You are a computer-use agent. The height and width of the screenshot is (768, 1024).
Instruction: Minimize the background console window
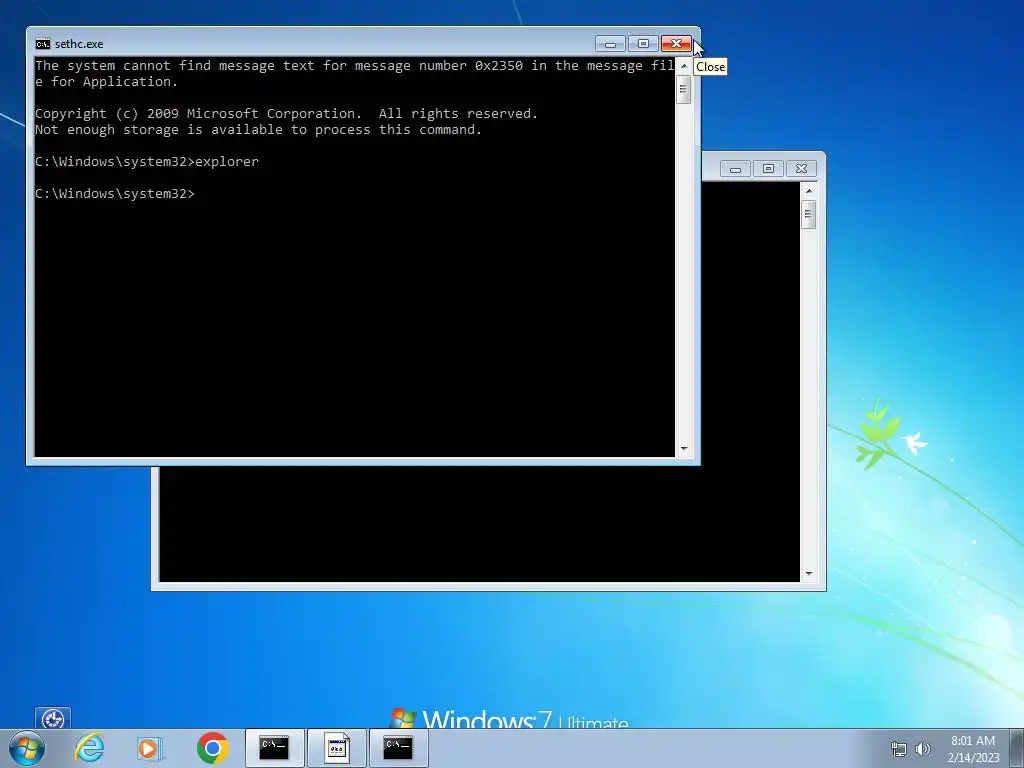[735, 168]
